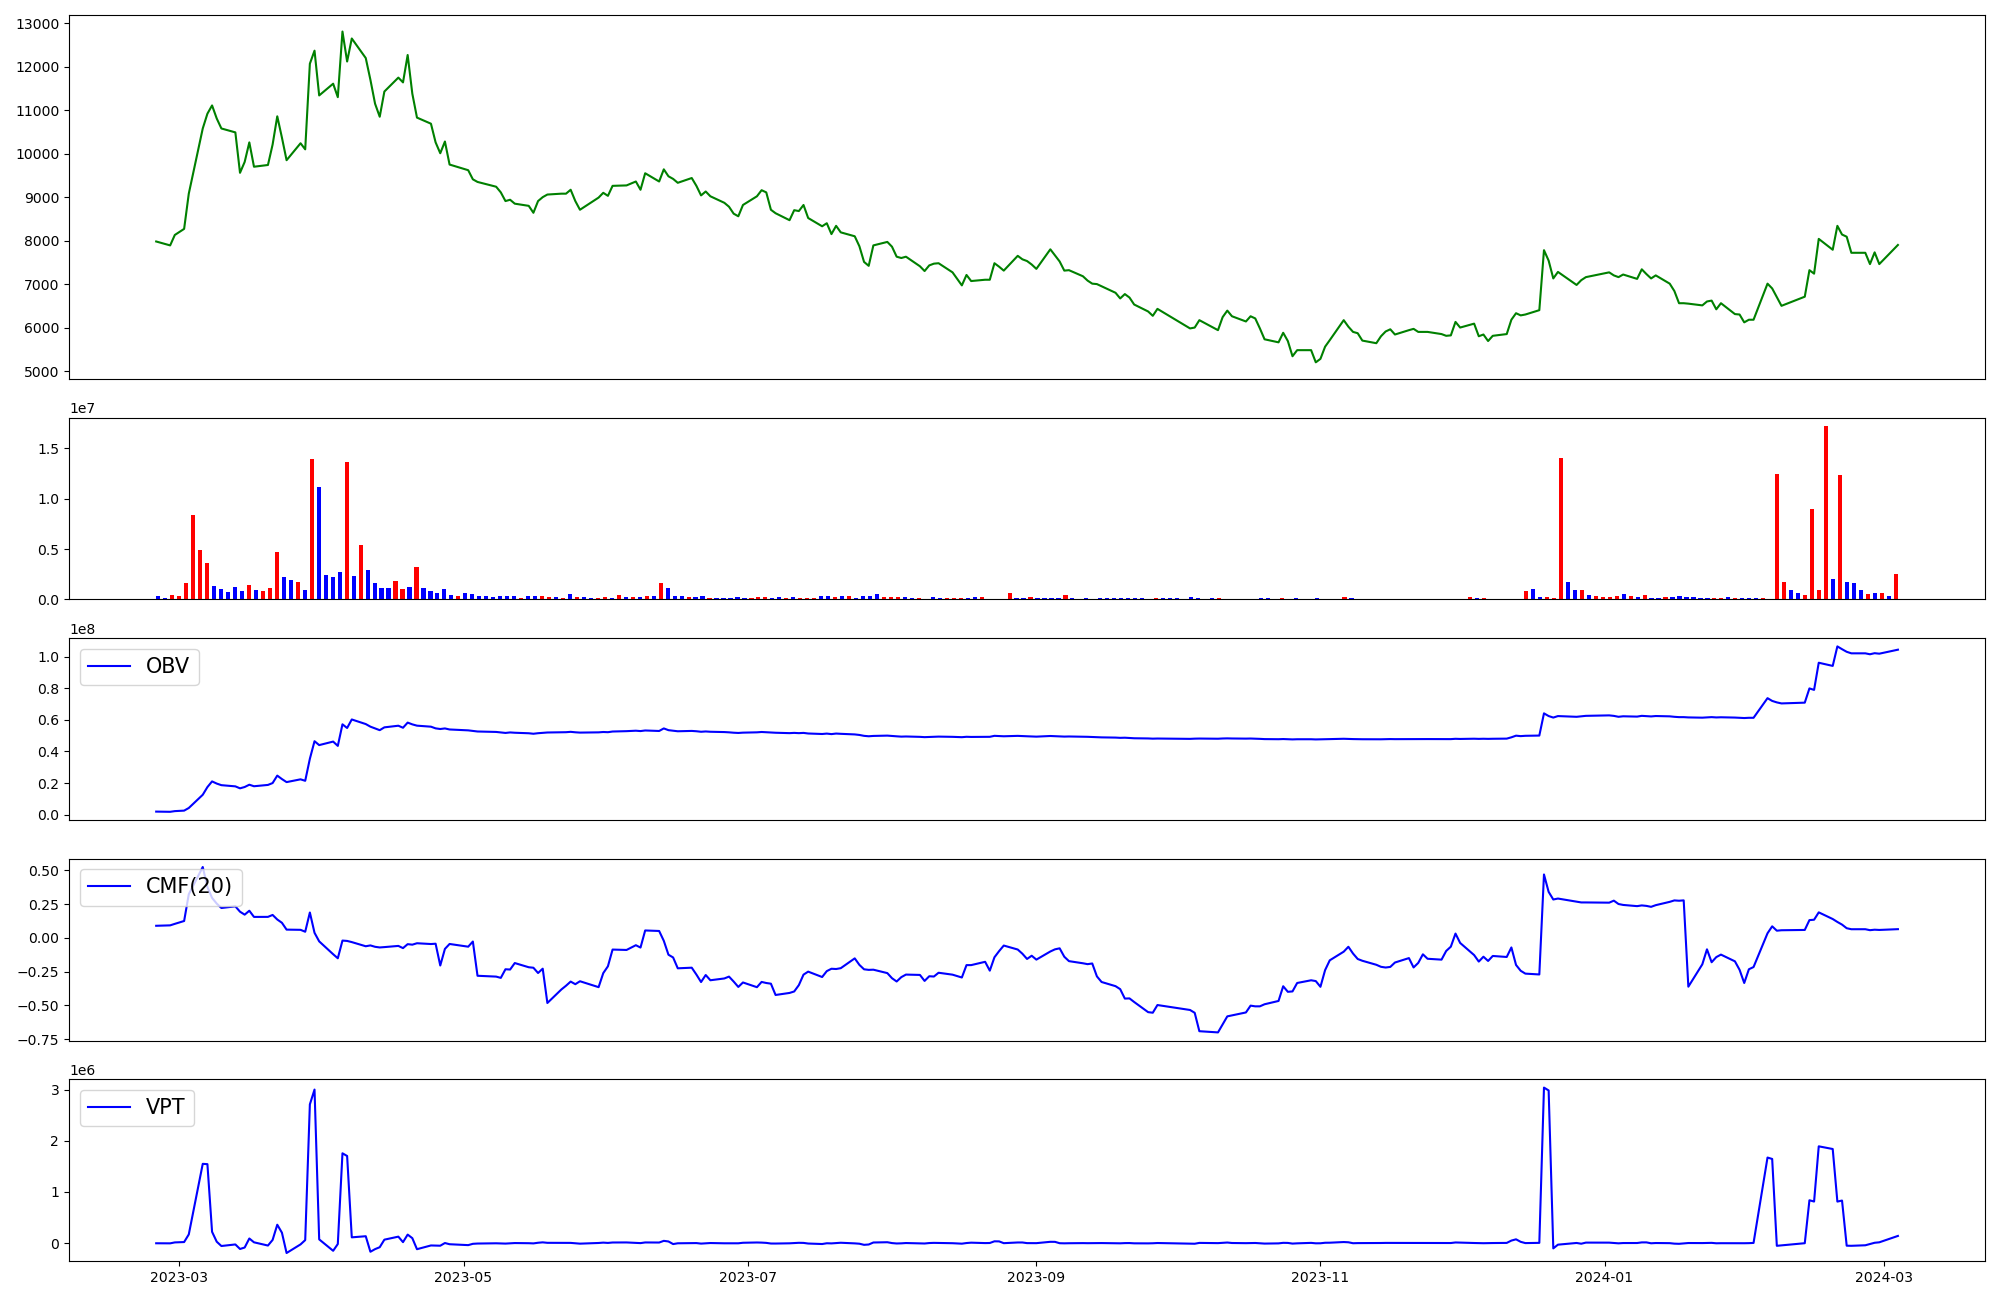Click the blue line sample in OBV legend
Viewport: 2000px width, 1300px height.
click(x=110, y=666)
